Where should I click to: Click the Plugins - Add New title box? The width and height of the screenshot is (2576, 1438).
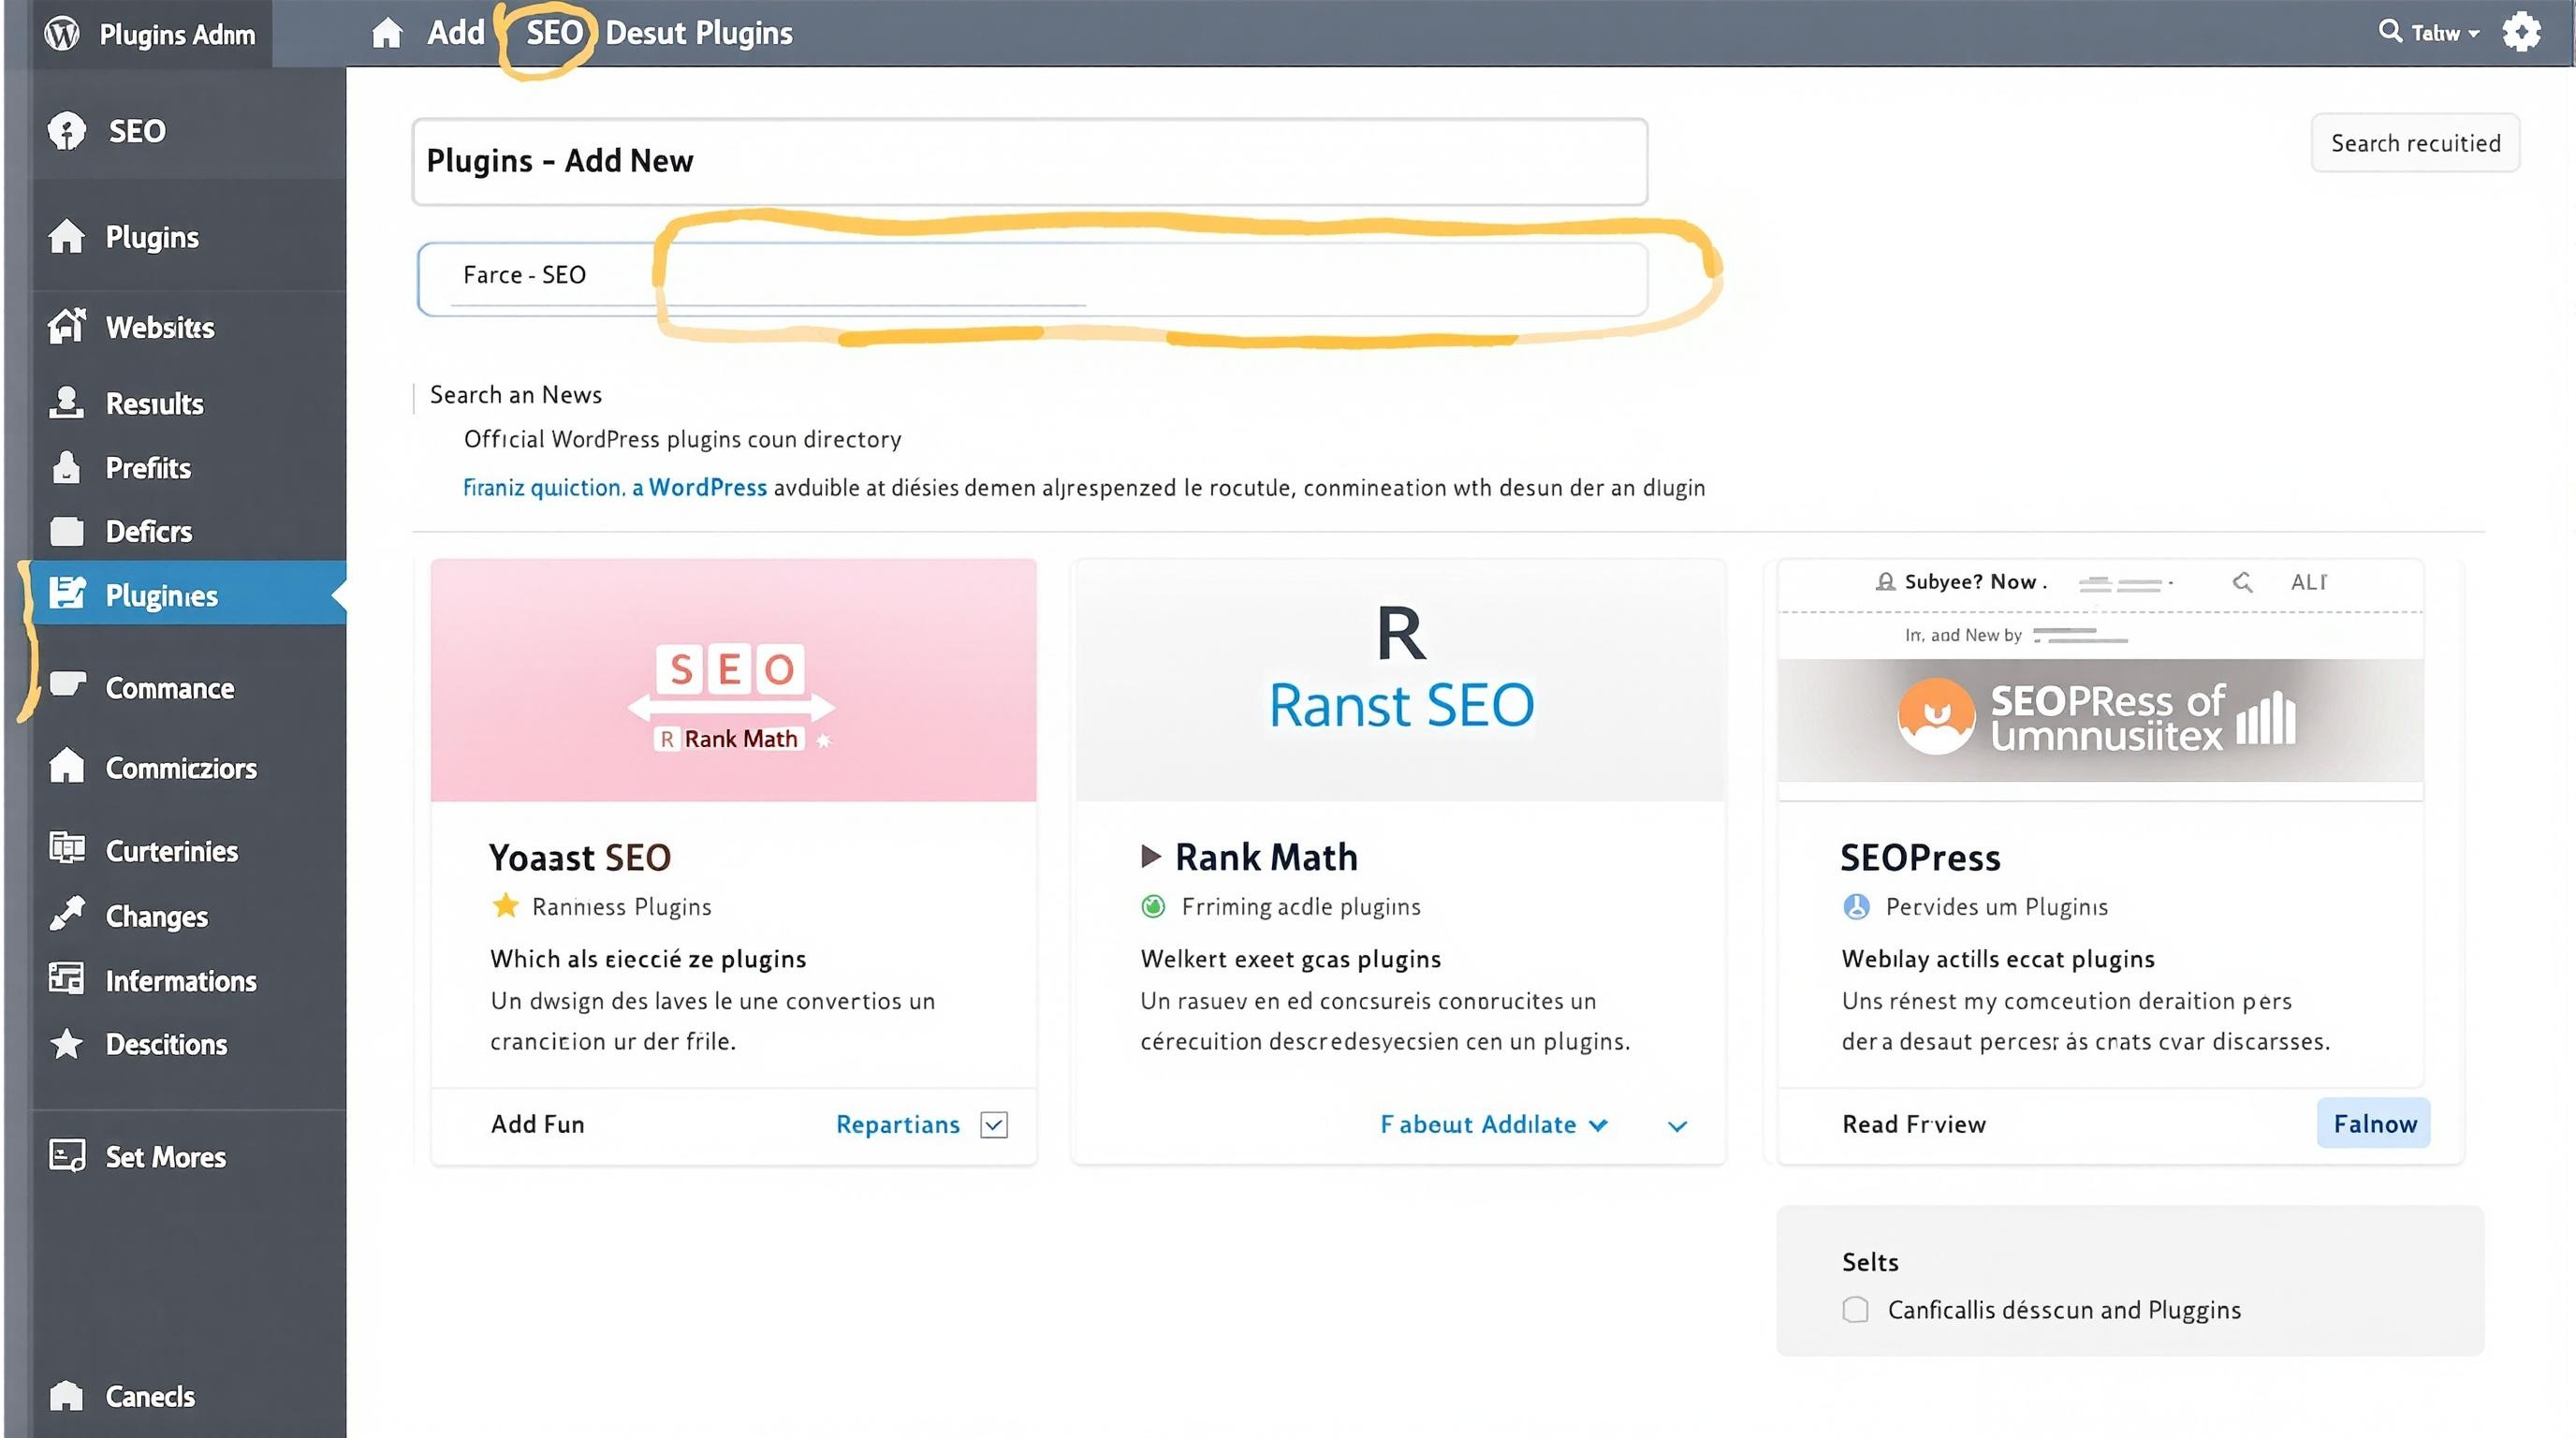(1030, 162)
